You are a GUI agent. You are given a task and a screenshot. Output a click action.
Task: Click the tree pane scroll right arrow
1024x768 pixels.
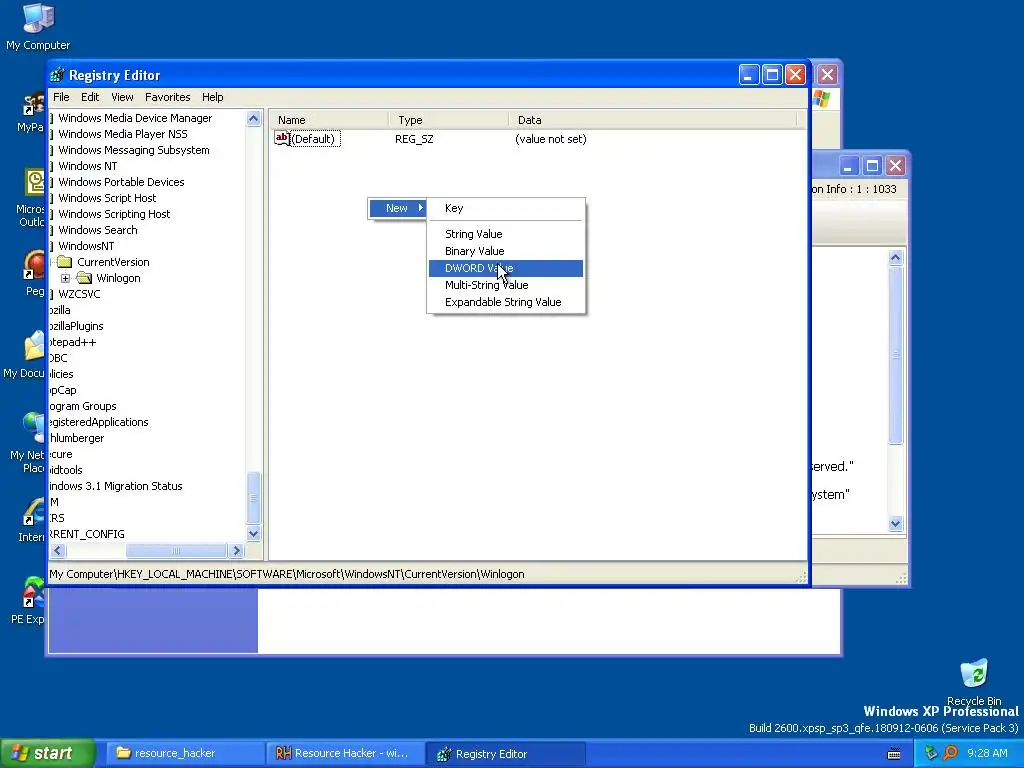pos(236,551)
